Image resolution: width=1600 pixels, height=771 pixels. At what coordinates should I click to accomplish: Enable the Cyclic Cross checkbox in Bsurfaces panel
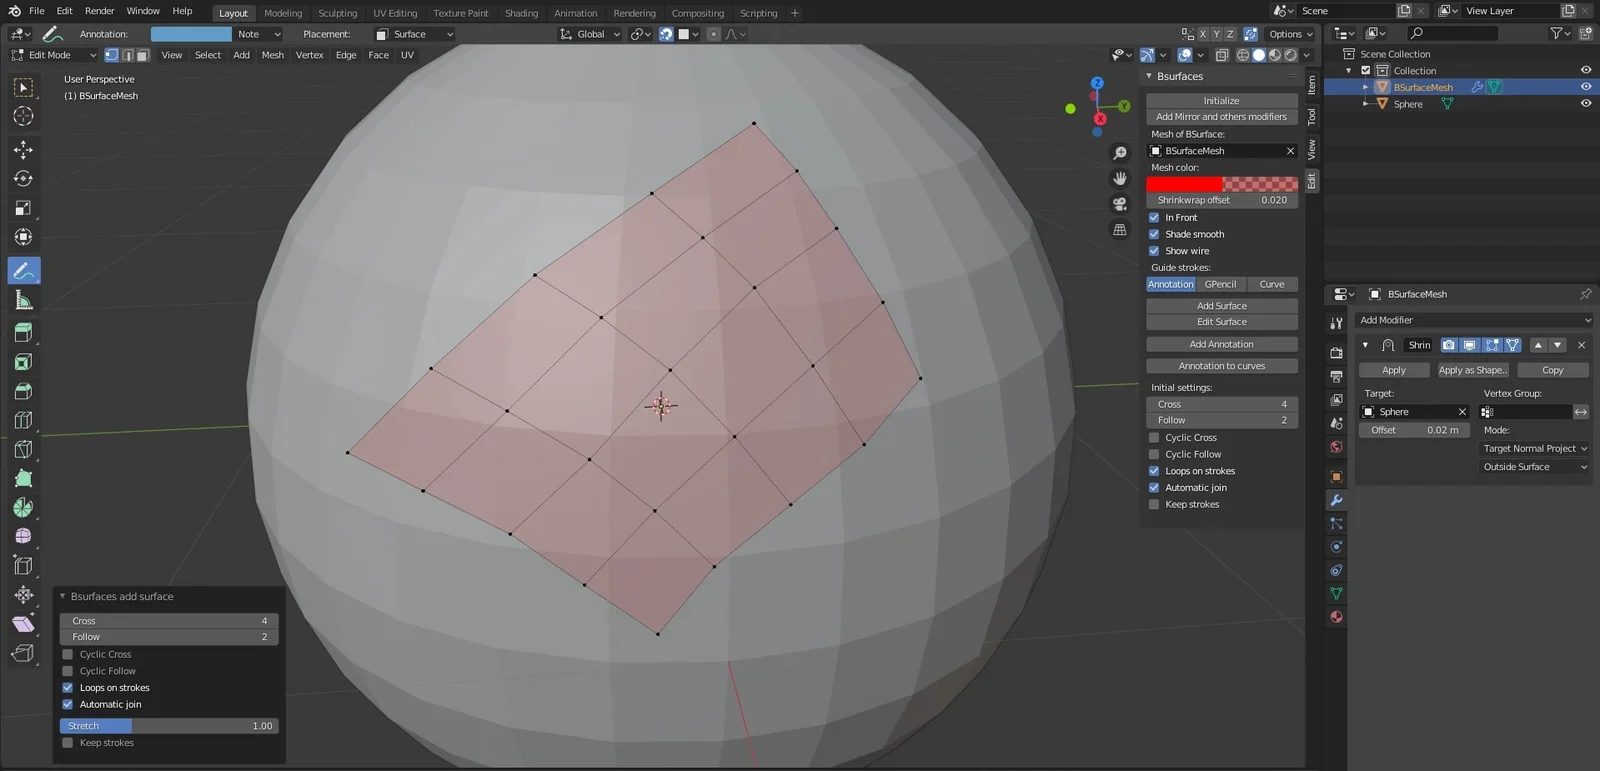[x=1154, y=438]
